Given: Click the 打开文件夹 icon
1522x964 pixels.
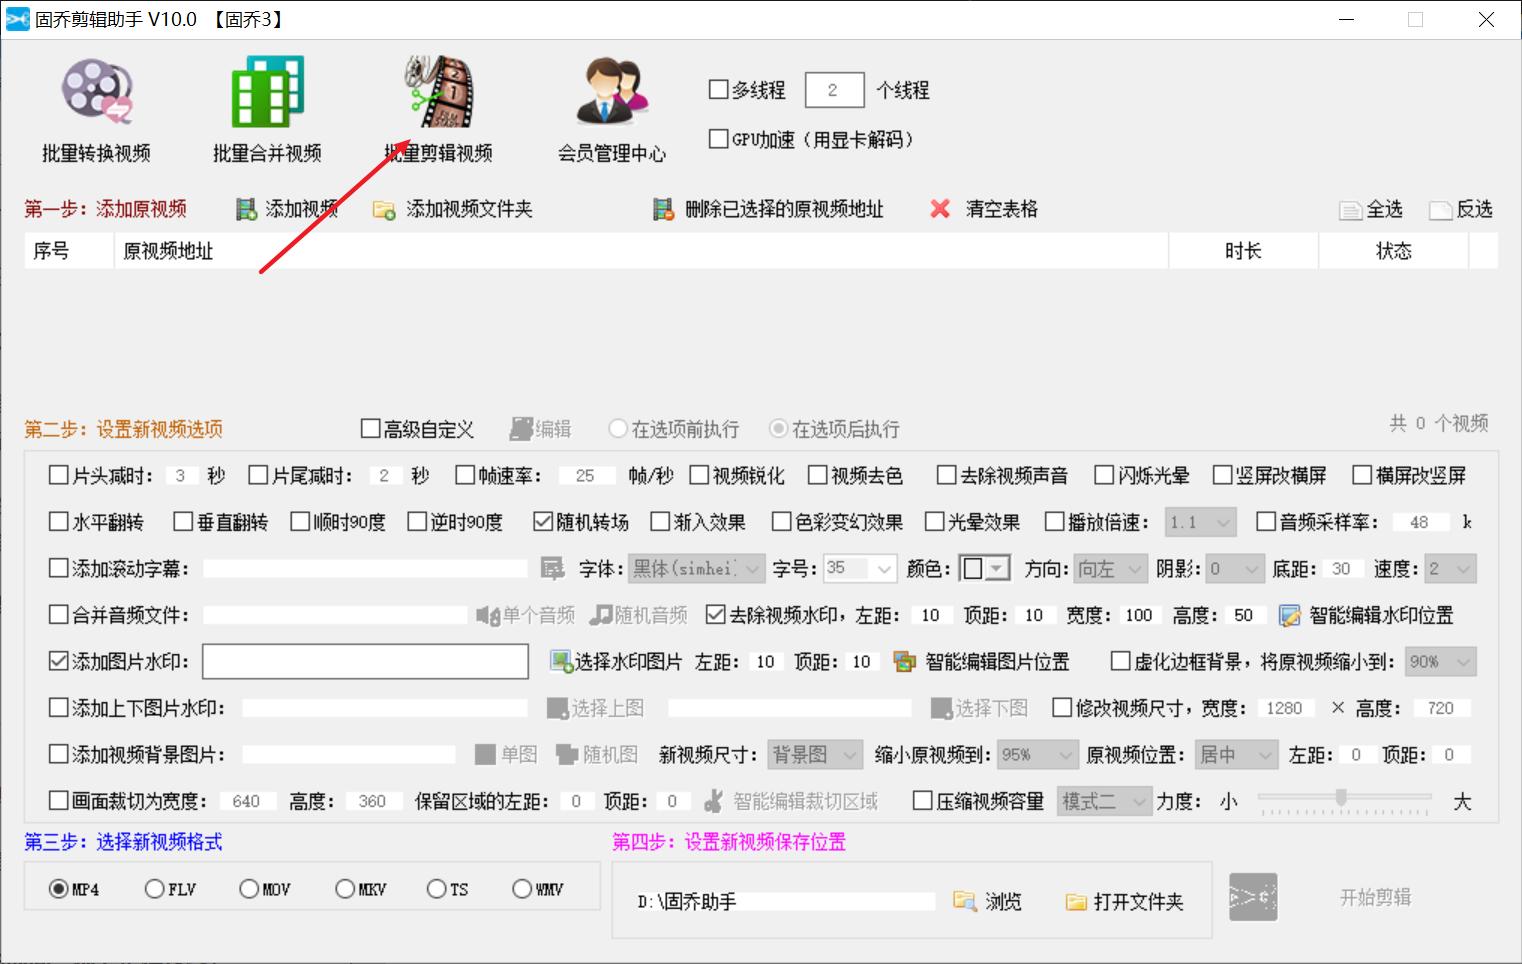Looking at the screenshot, I should coord(1077,901).
